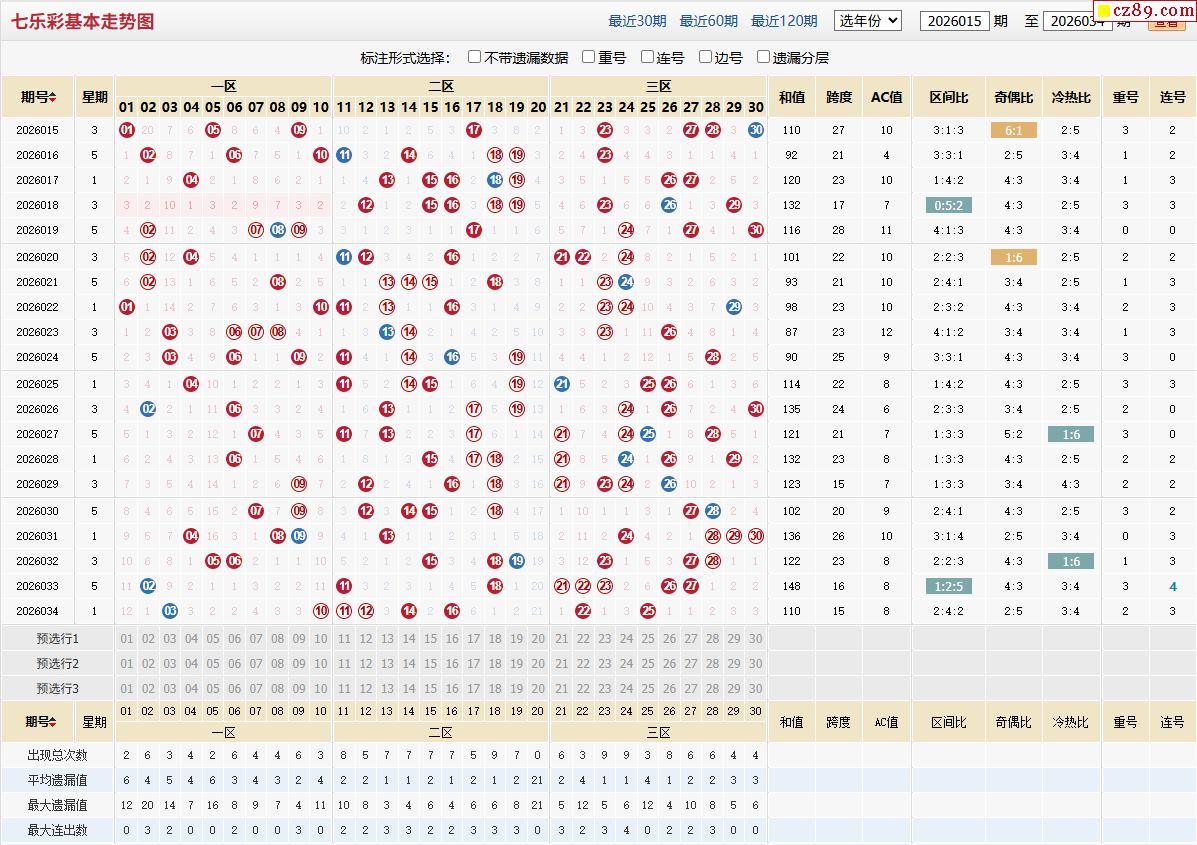
Task: Click blue ball 30 in row 2026015
Action: pyautogui.click(x=755, y=130)
